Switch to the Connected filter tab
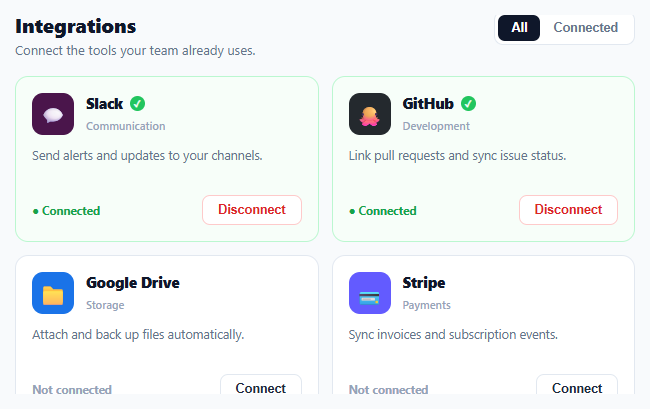The image size is (650, 409). pos(586,28)
